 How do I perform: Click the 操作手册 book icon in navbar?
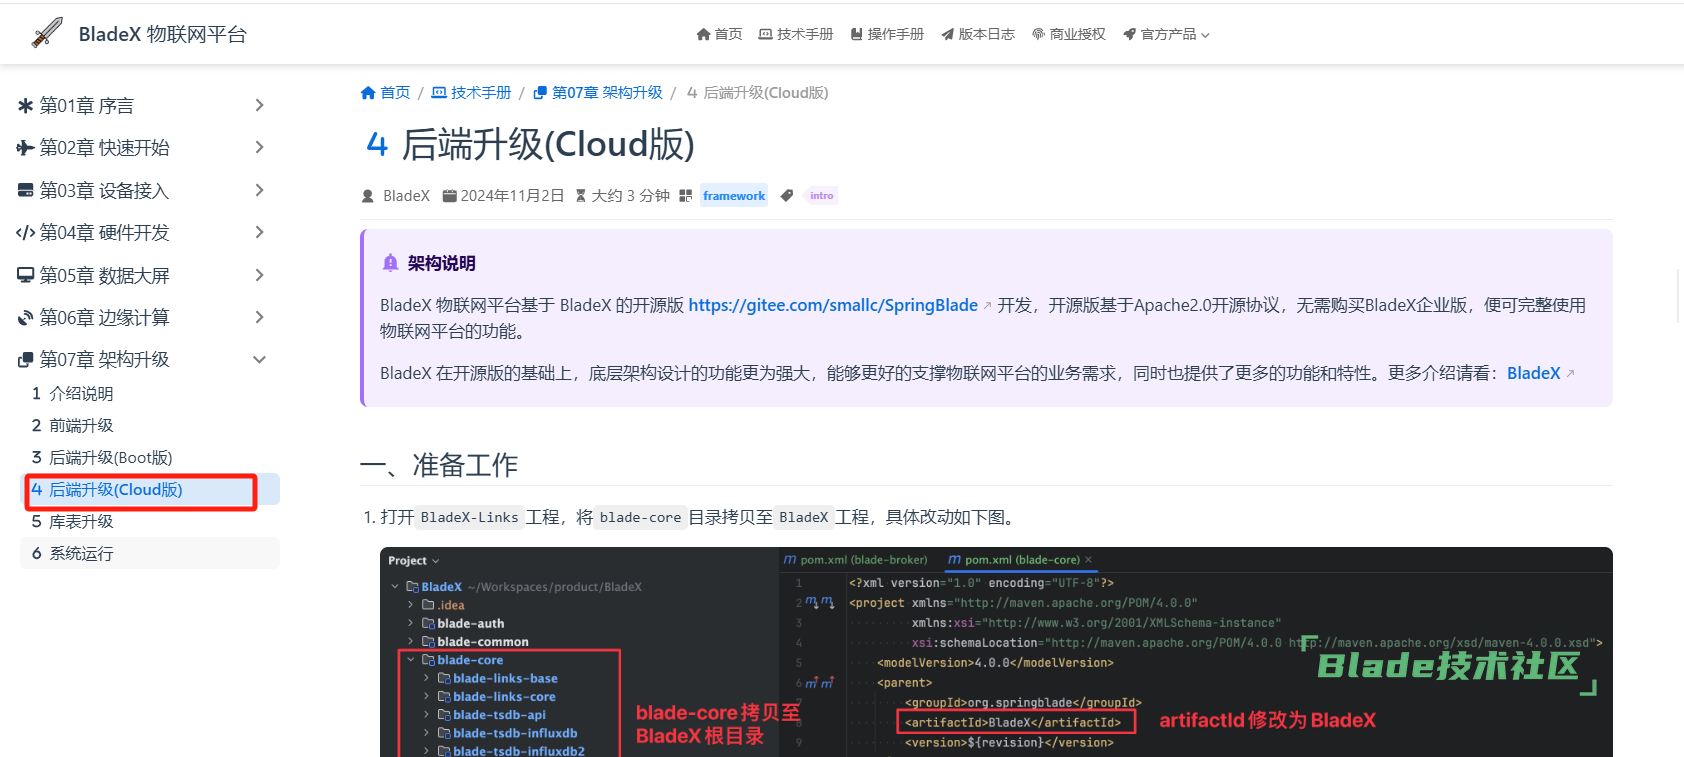coord(857,34)
